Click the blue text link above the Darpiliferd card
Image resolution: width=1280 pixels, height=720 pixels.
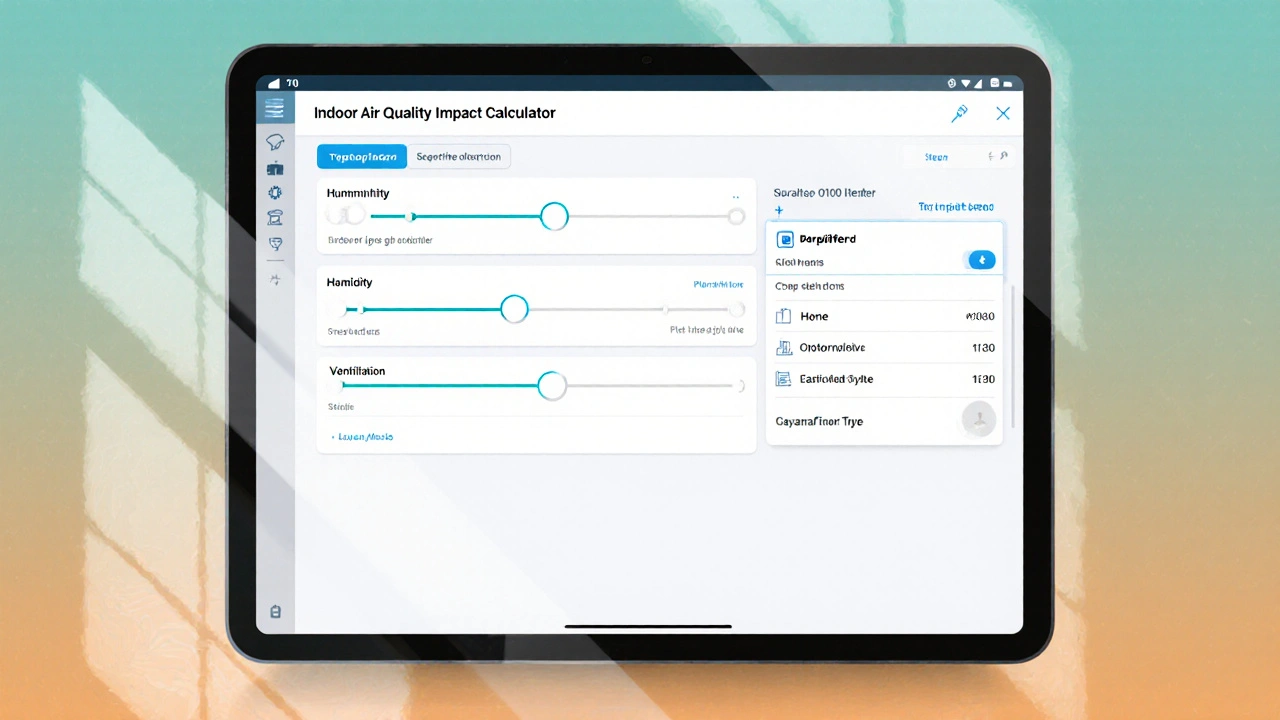pos(955,207)
